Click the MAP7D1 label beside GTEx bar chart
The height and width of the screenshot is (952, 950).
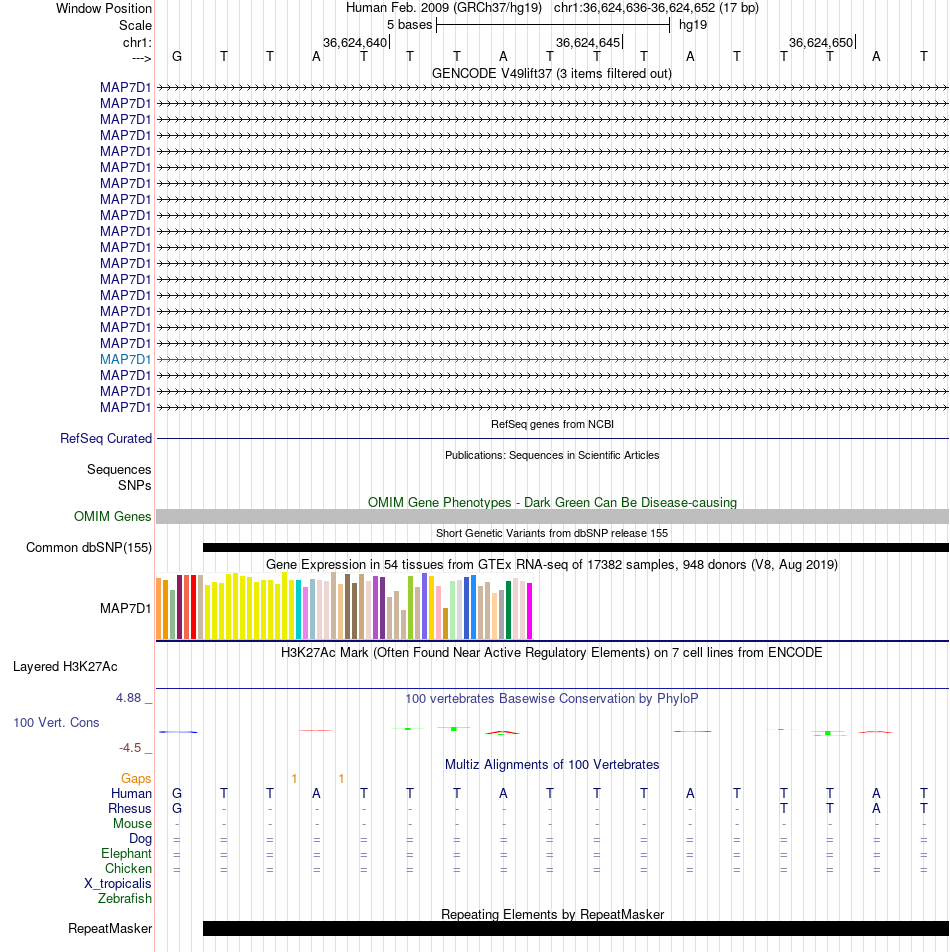pos(126,608)
